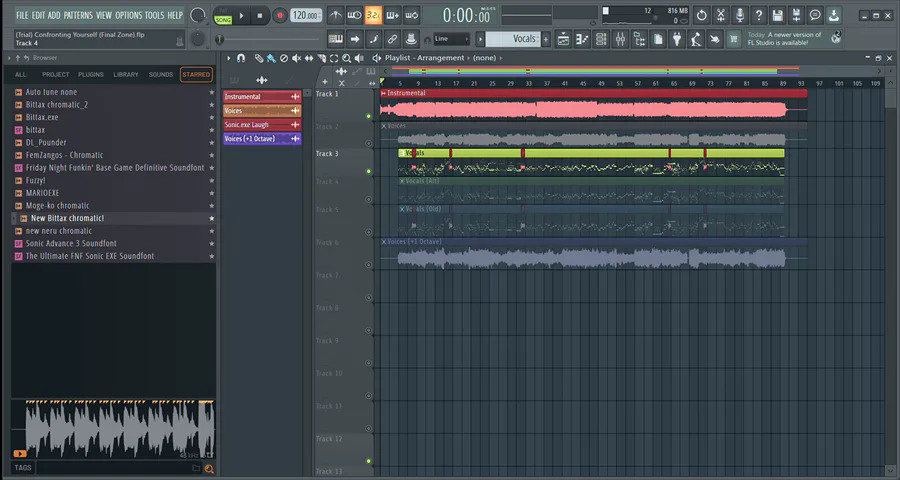The image size is (900, 480).
Task: Select the paint brush tool in playlist
Action: [x=271, y=58]
